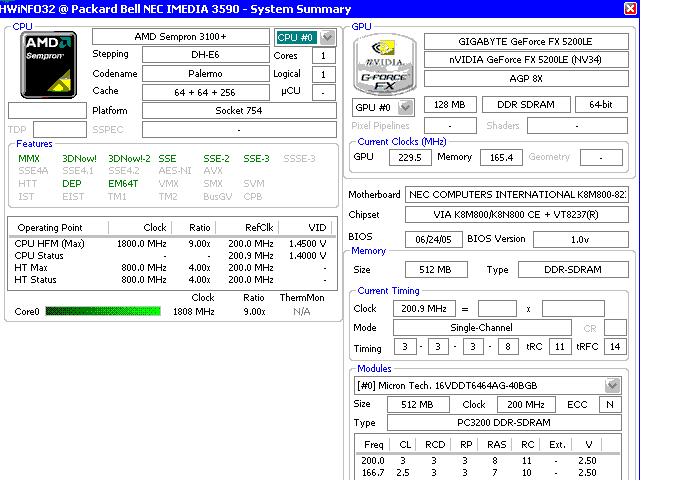694x486 pixels.
Task: Close the System Summary window
Action: pos(630,8)
